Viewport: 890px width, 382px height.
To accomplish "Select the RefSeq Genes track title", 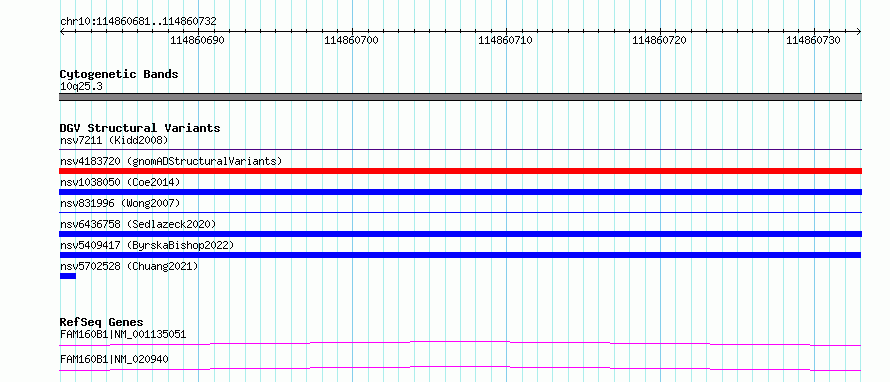I will [x=102, y=322].
